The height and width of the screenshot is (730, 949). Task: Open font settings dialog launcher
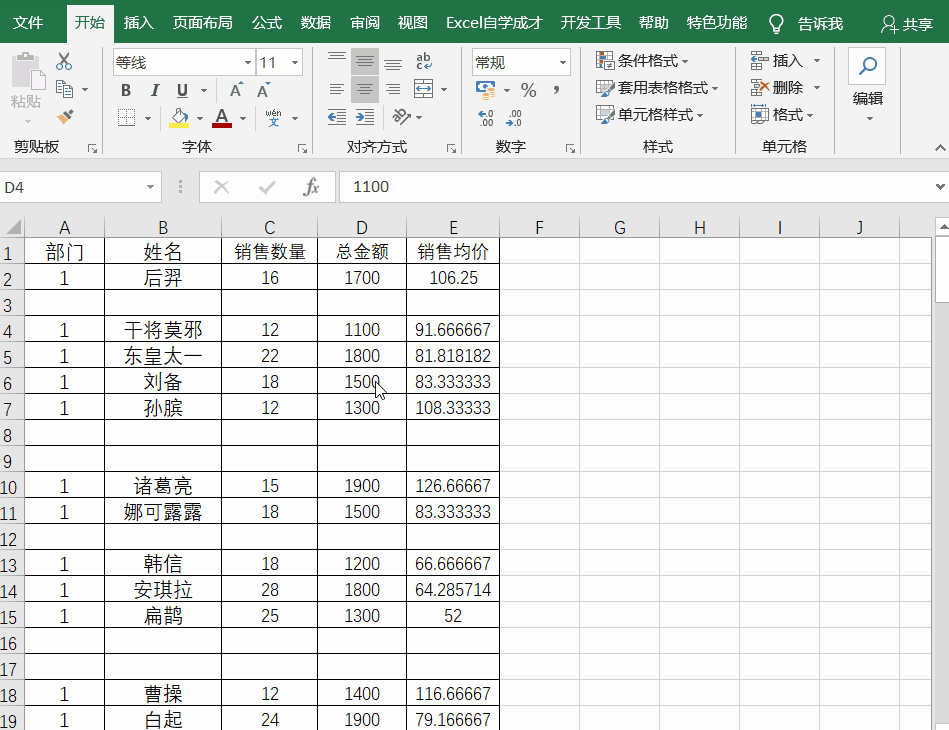302,148
